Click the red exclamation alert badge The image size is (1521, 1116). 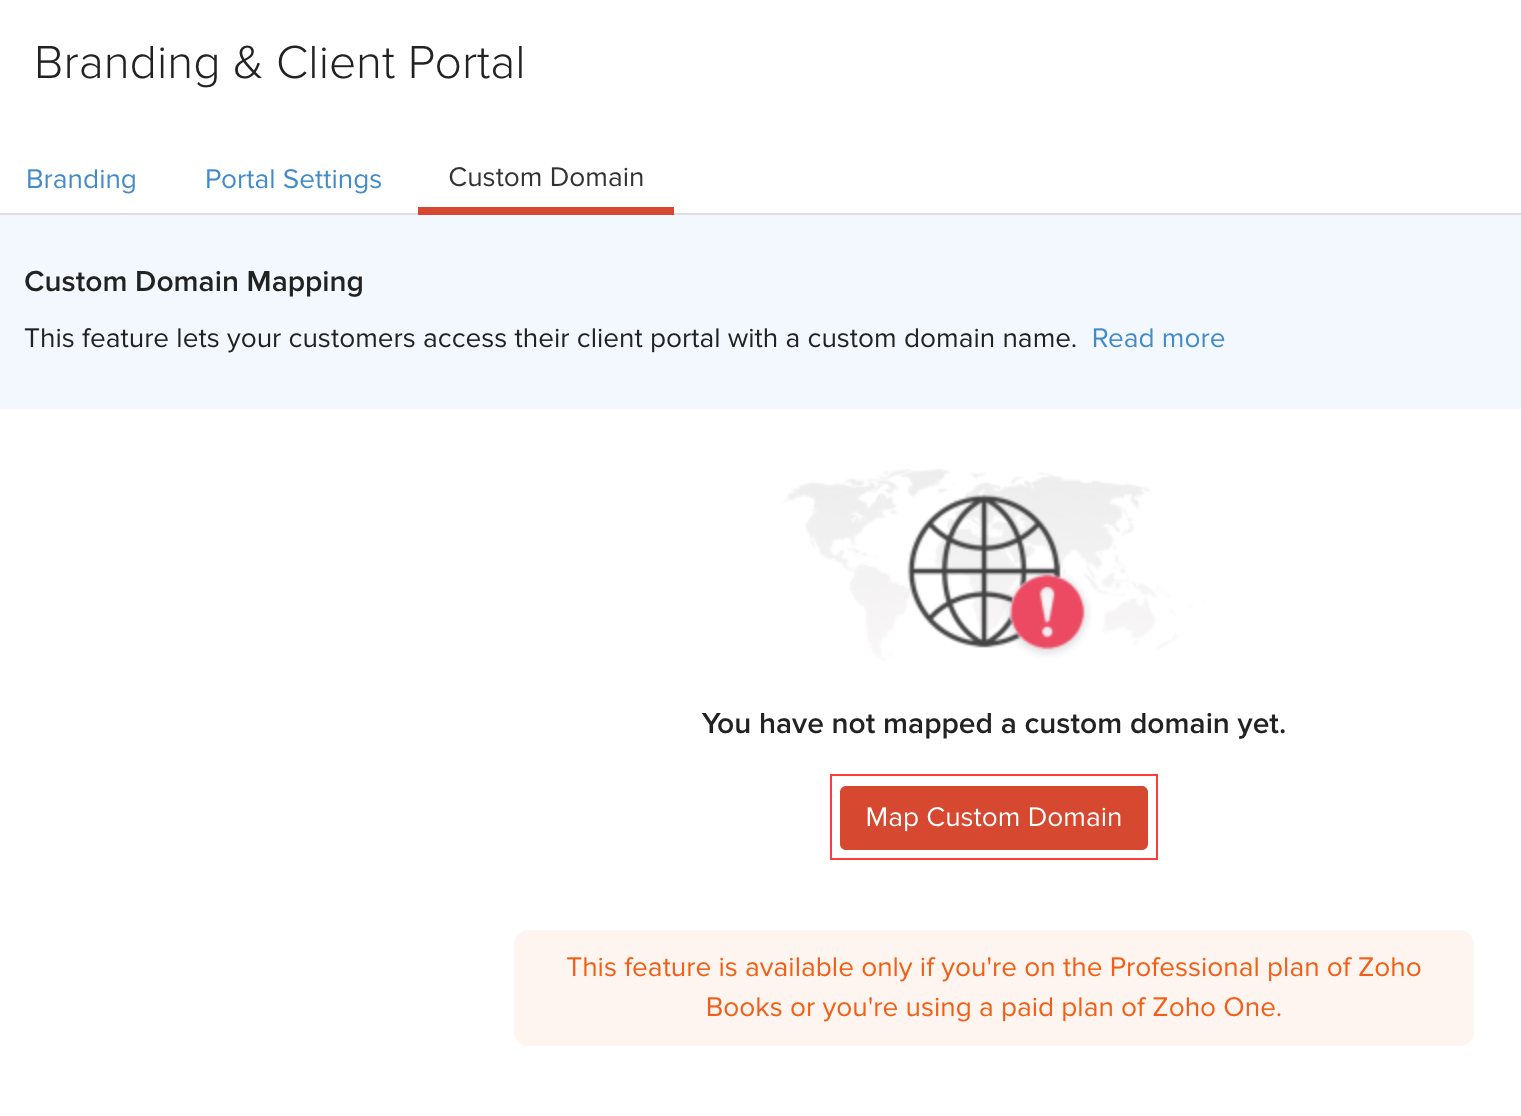(1047, 611)
